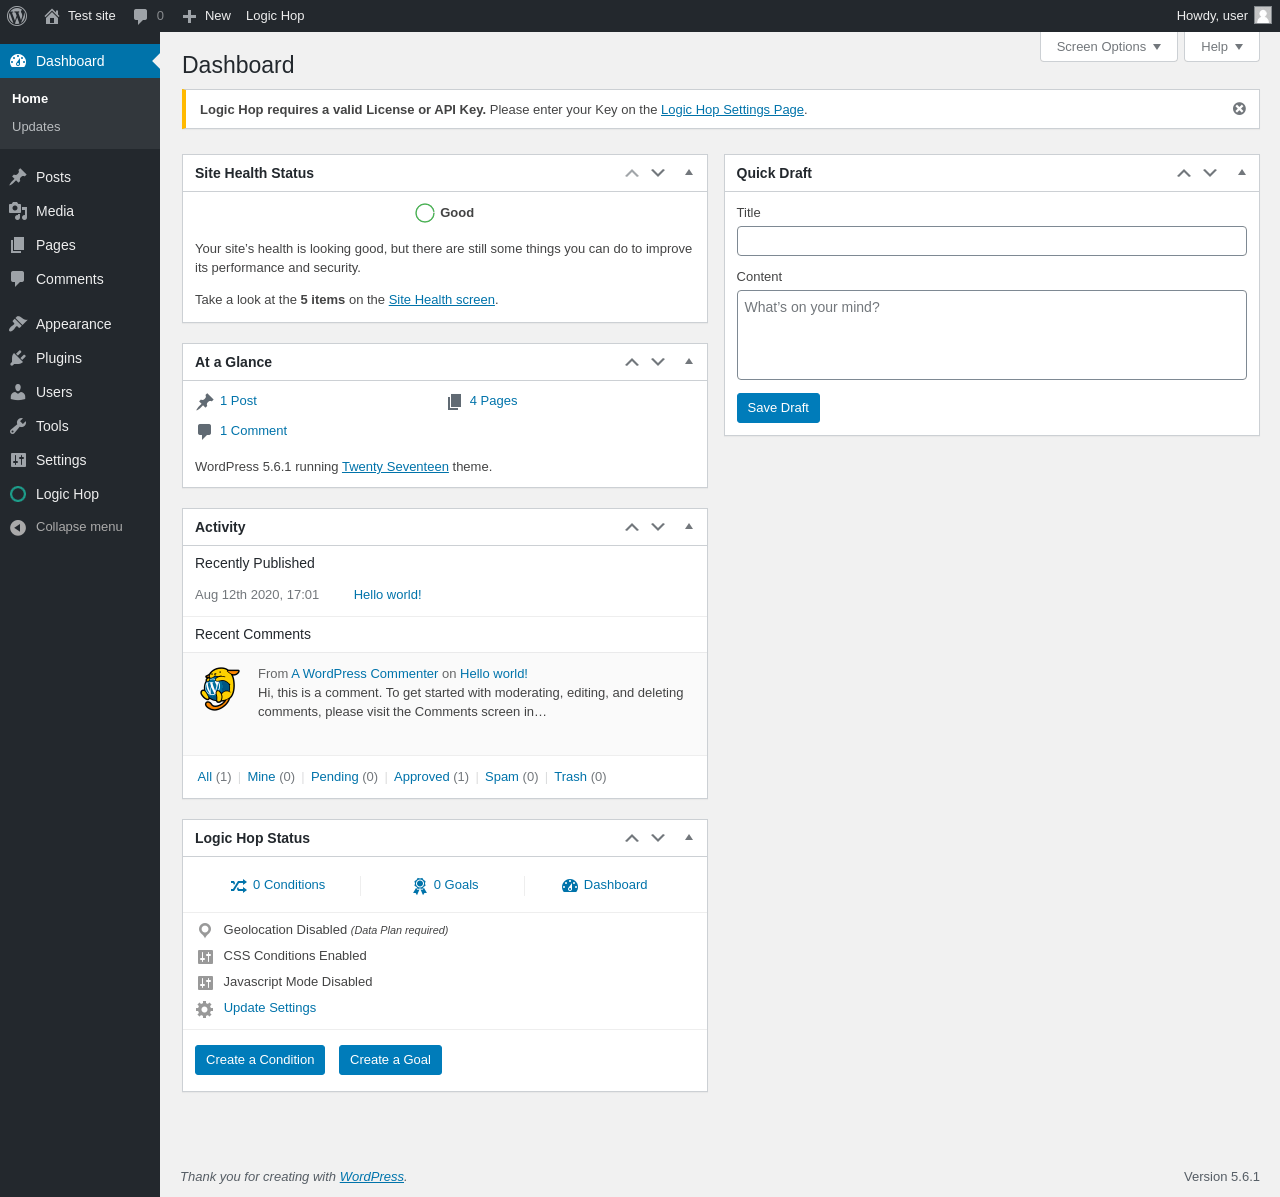The image size is (1280, 1197).
Task: Click the user avatar in admin bar
Action: point(1263,15)
